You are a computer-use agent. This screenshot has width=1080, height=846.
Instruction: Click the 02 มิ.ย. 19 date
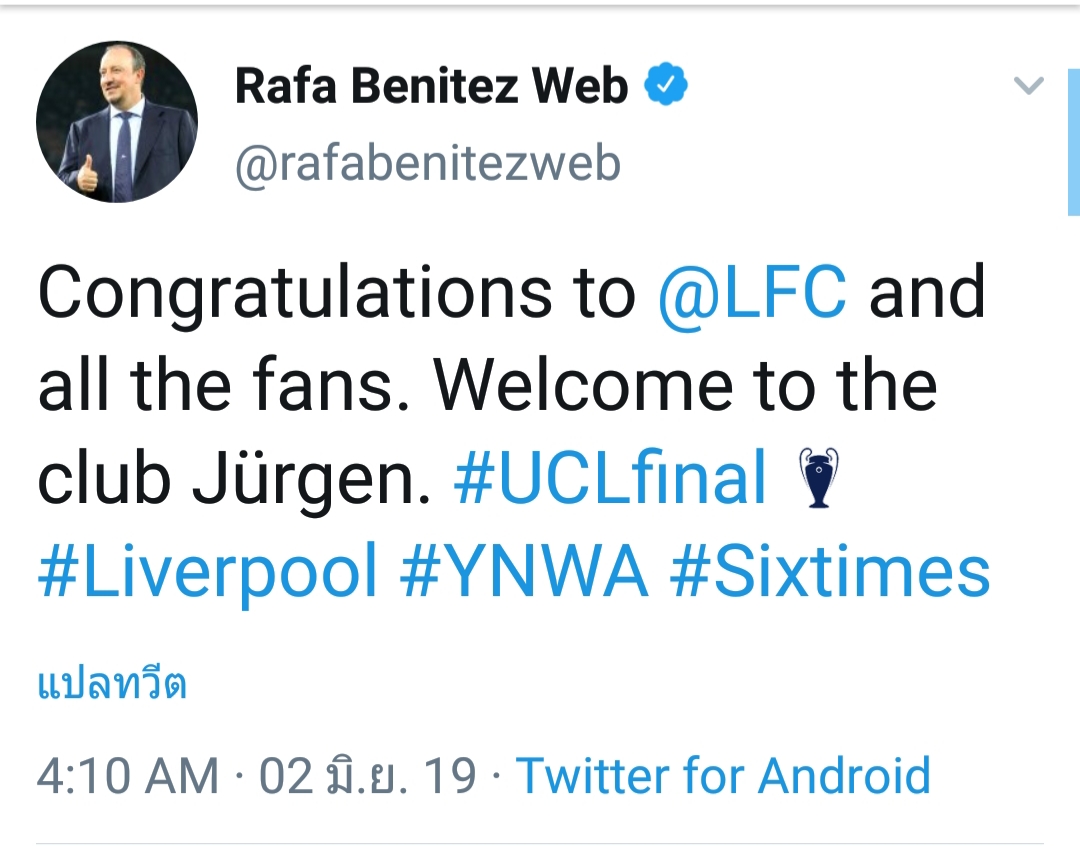pos(368,776)
